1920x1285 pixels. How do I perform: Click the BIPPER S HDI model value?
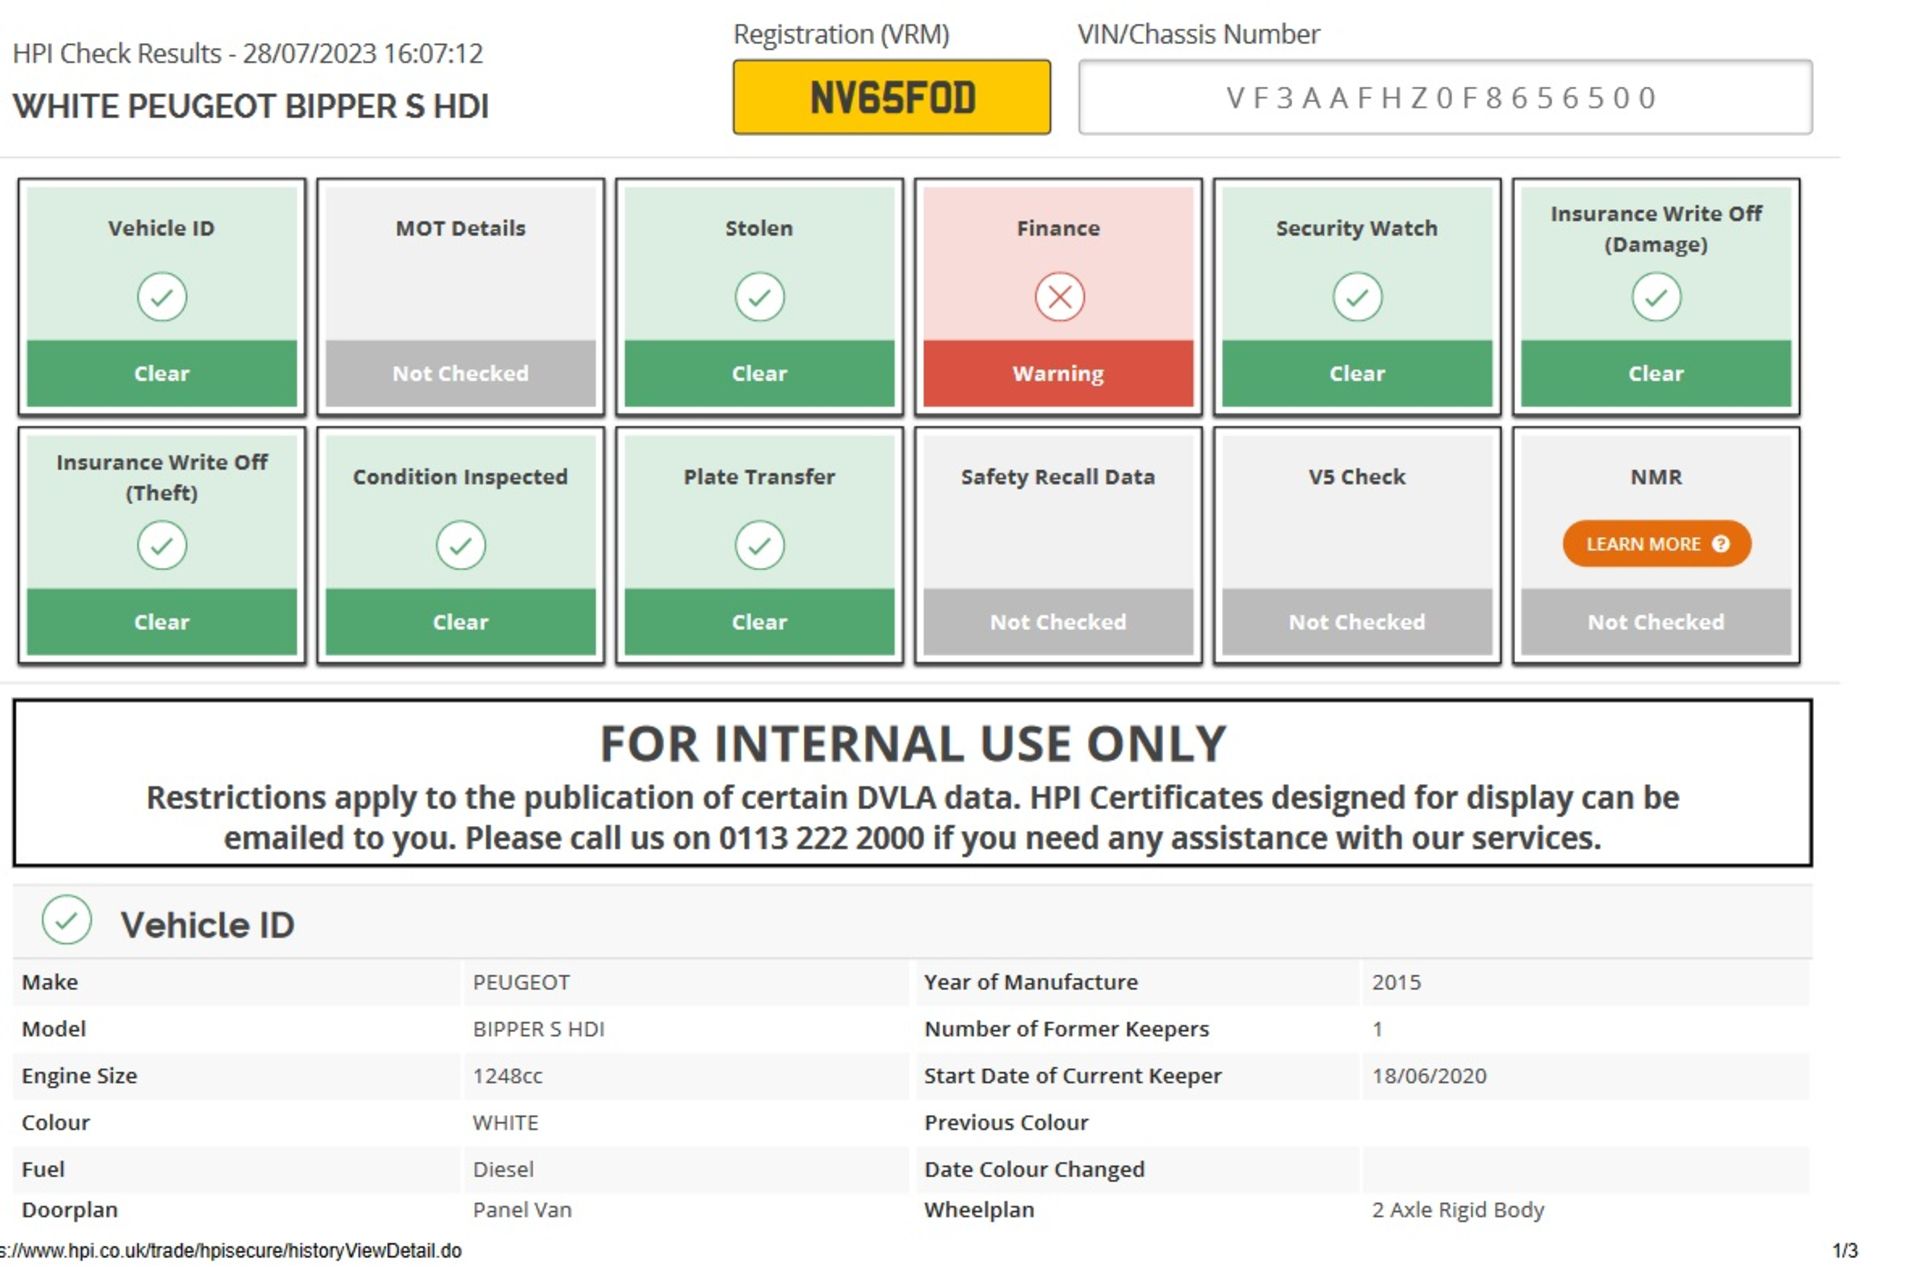tap(538, 1029)
